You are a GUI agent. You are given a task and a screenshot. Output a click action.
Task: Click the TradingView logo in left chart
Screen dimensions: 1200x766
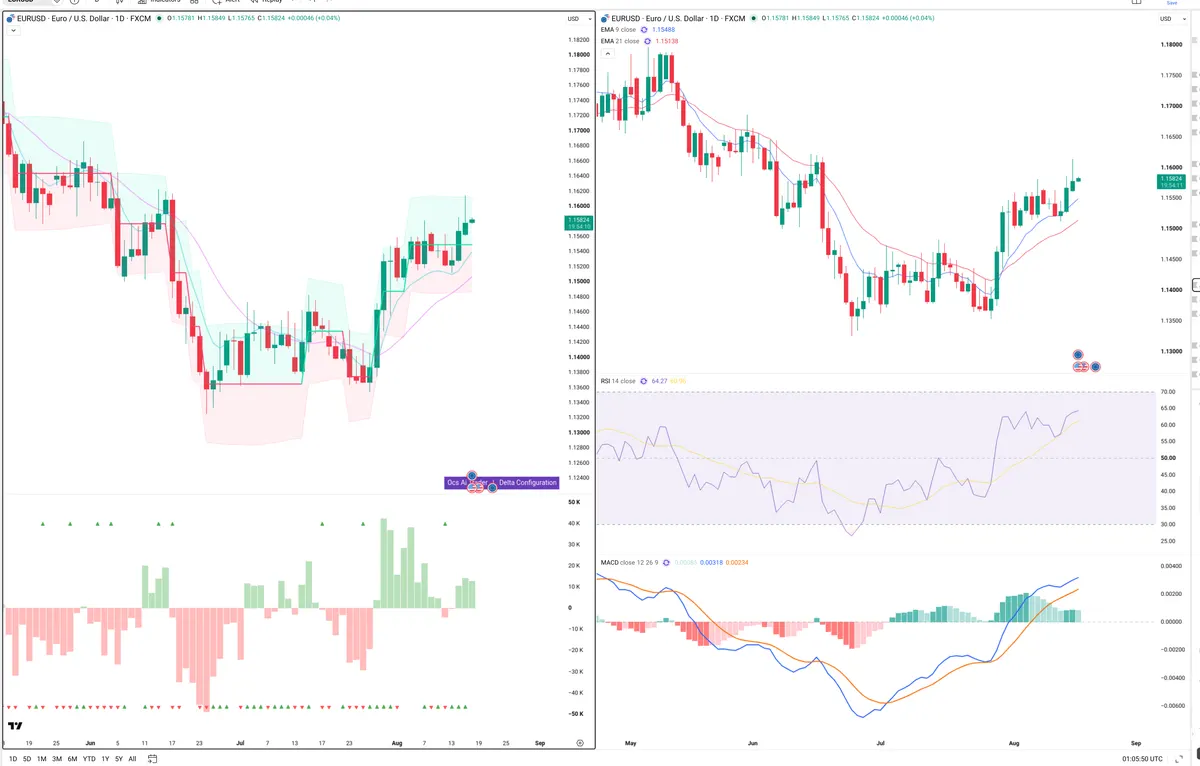tap(16, 726)
